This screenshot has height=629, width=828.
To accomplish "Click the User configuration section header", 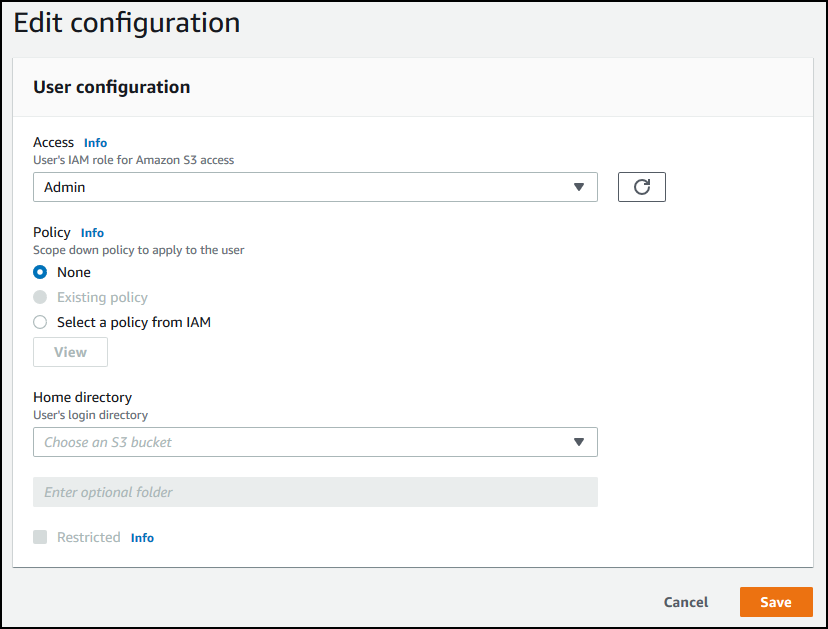I will point(111,87).
